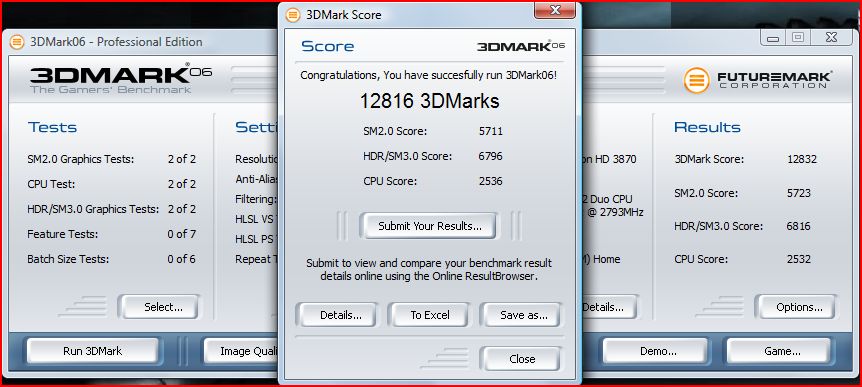Click 3DMark06 - Professional Edition title text
862x387 pixels.
point(116,42)
